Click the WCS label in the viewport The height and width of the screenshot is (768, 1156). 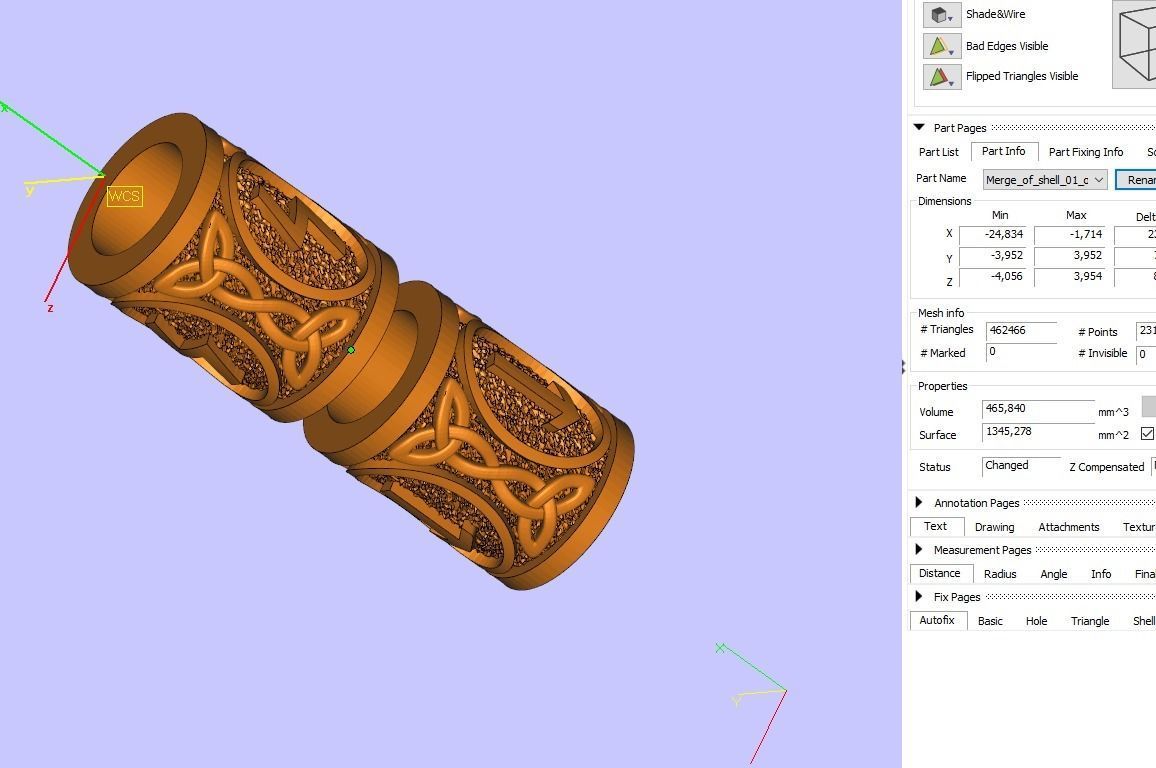tap(124, 196)
